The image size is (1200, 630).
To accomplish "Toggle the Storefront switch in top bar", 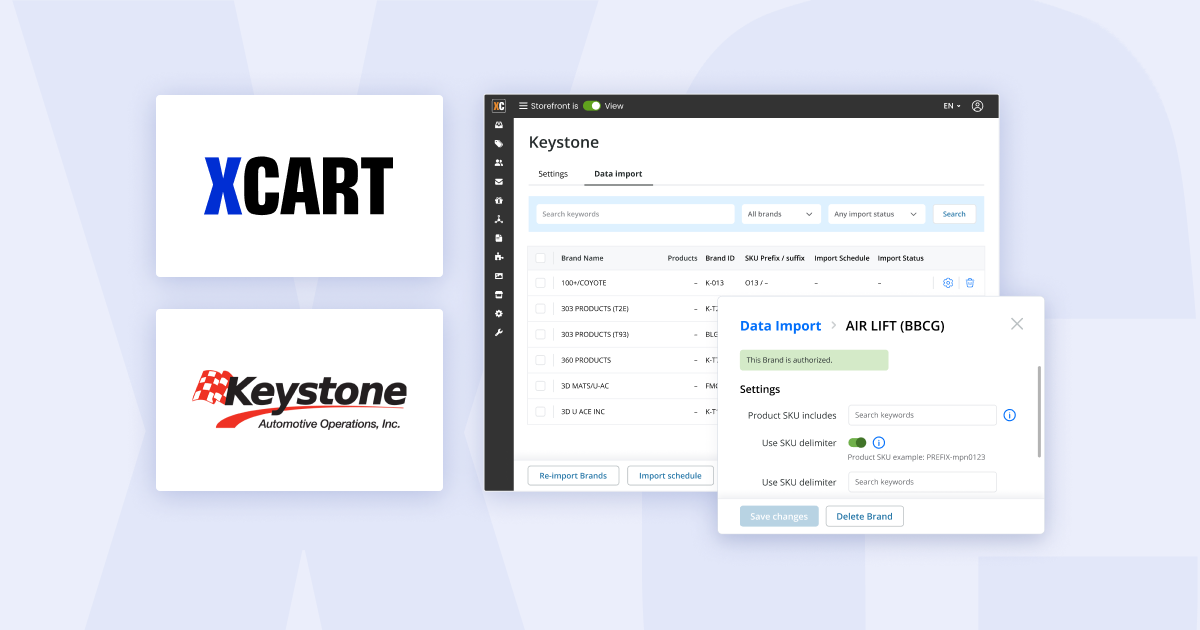I will (592, 106).
